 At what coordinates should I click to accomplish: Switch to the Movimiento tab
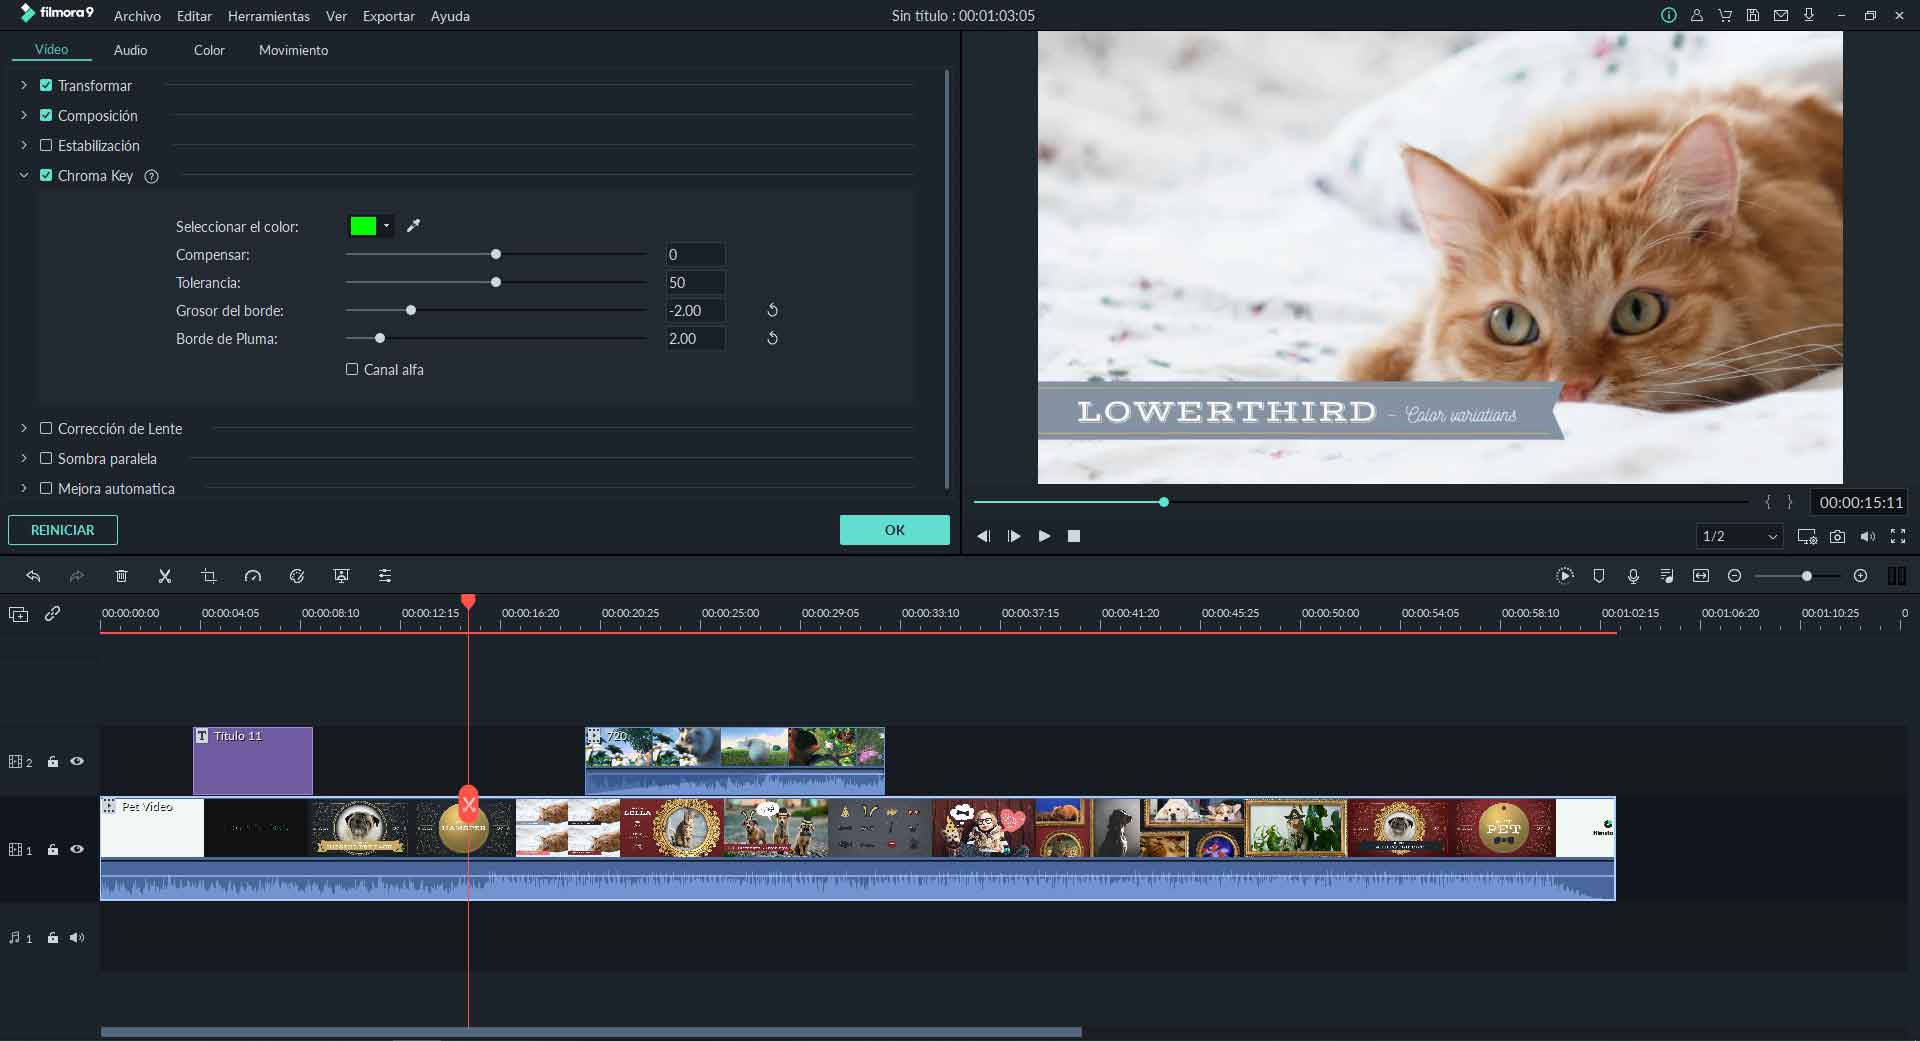point(293,50)
